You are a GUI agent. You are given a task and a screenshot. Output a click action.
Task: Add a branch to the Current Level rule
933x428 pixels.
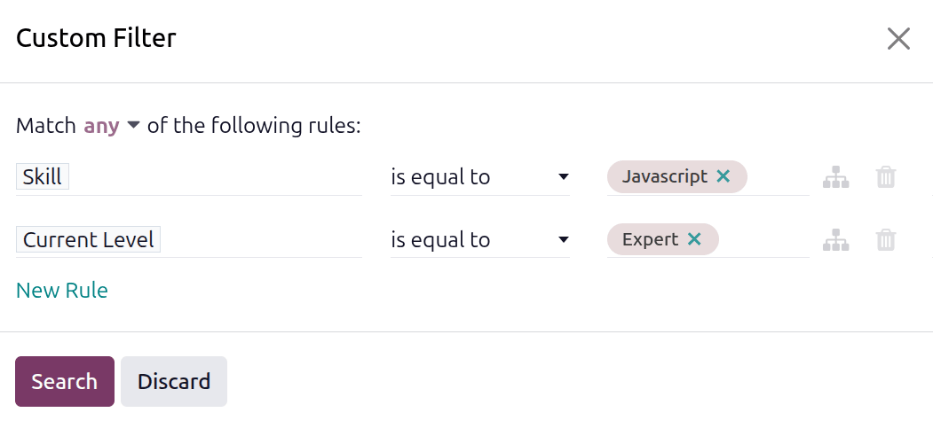[x=836, y=240]
